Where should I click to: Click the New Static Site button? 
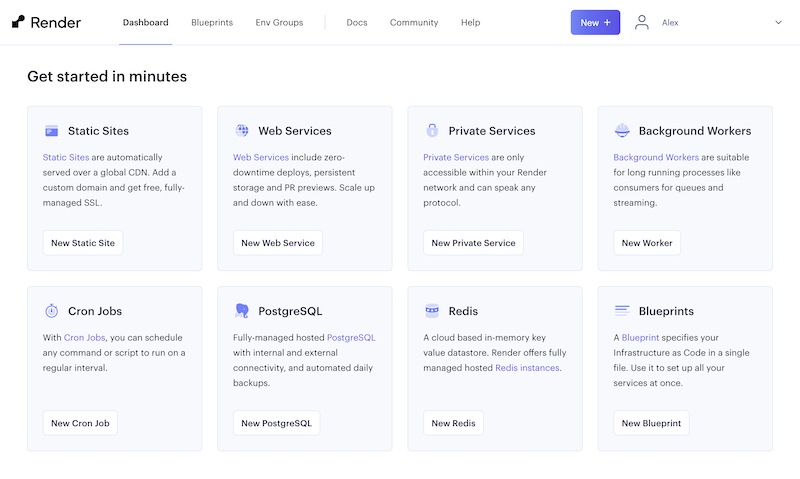pyautogui.click(x=83, y=243)
